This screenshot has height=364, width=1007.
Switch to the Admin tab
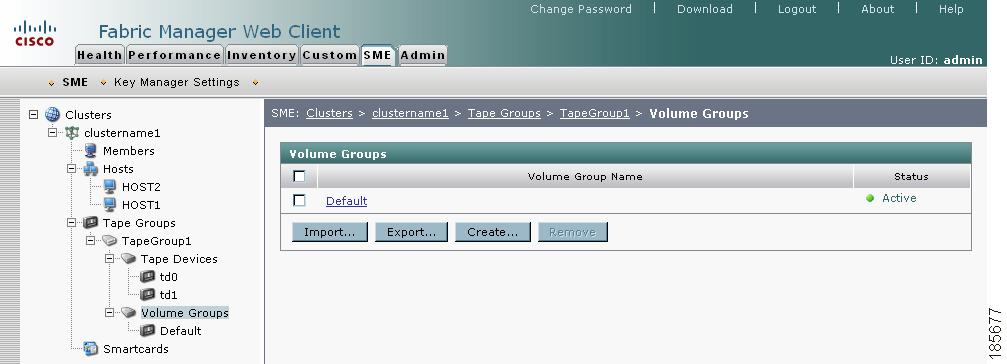point(423,55)
